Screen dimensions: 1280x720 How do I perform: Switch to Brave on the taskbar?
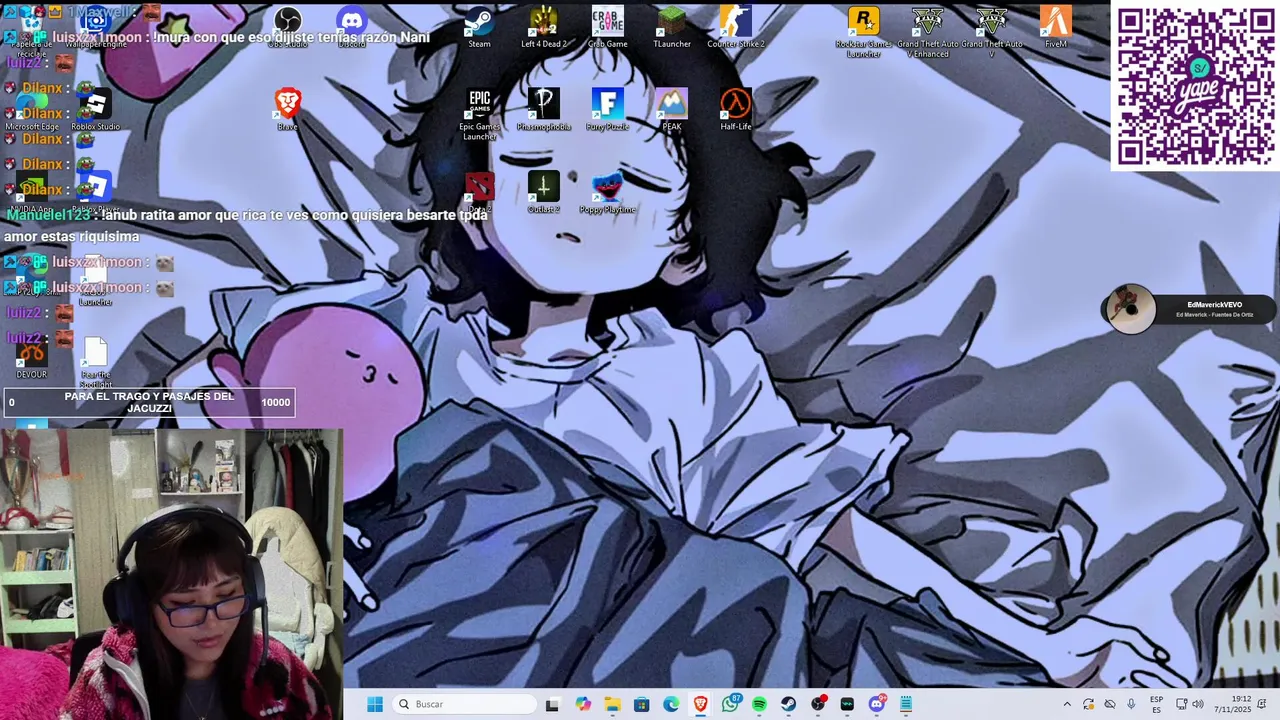point(701,704)
